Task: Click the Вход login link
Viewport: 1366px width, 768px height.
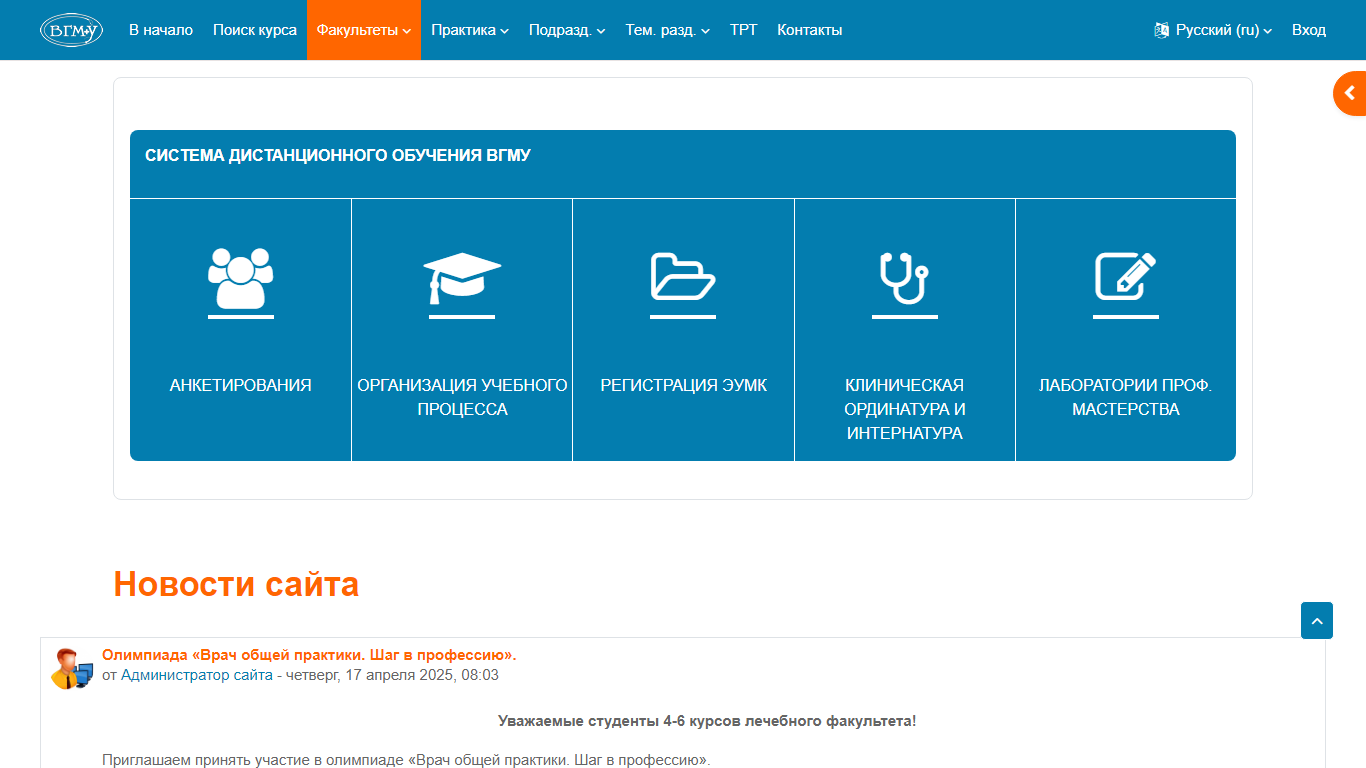Action: pyautogui.click(x=1309, y=30)
